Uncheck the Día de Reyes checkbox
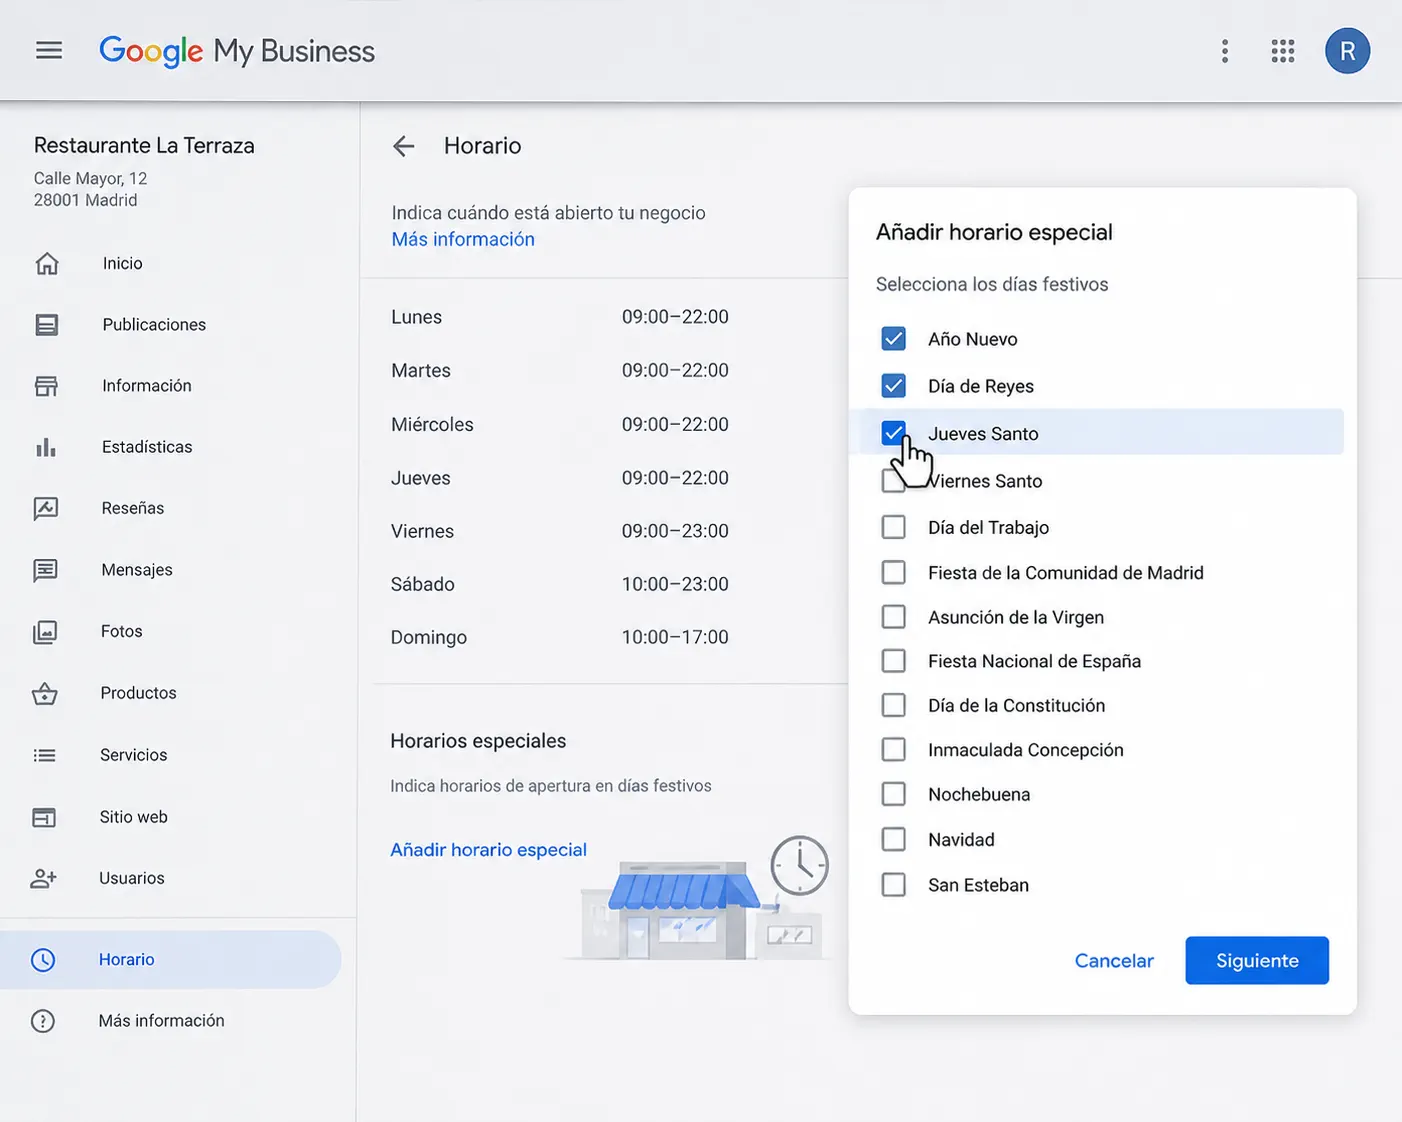The height and width of the screenshot is (1122, 1402). pos(894,386)
